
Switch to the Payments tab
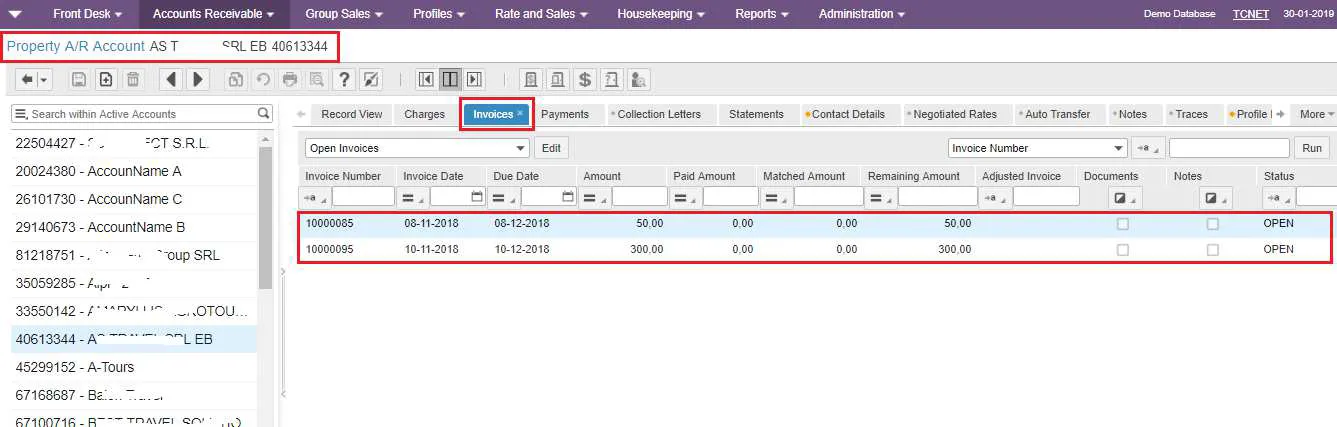pos(565,114)
